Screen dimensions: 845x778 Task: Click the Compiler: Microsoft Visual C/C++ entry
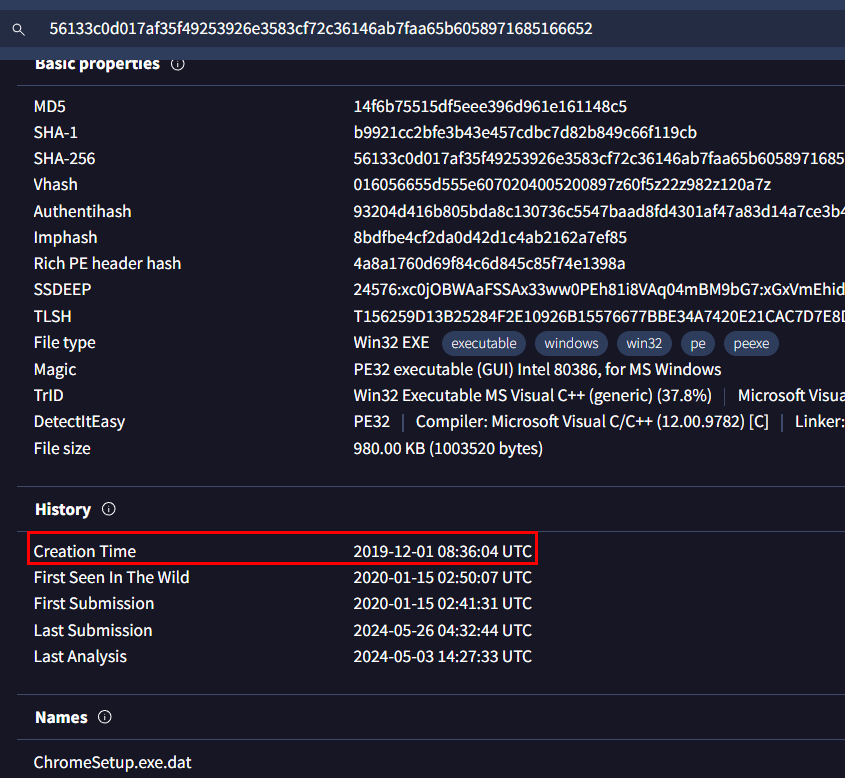(592, 421)
